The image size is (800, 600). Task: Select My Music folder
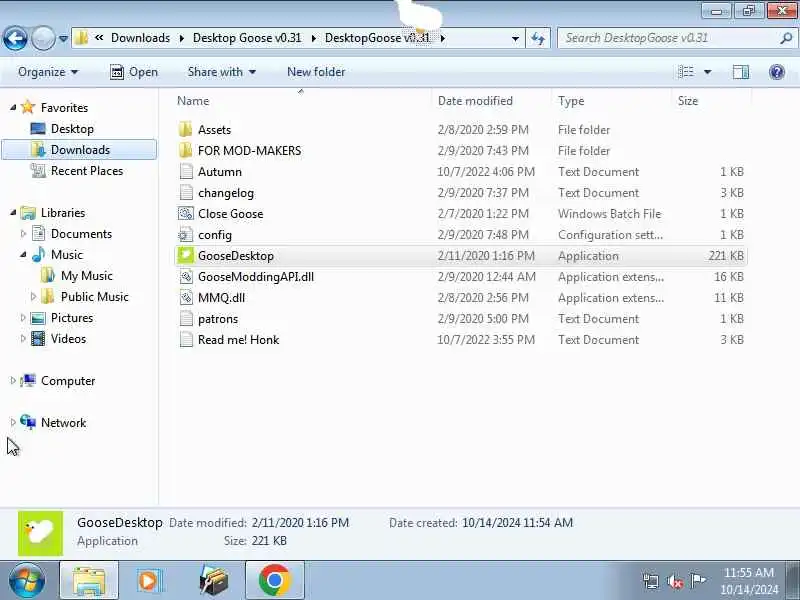tap(86, 276)
